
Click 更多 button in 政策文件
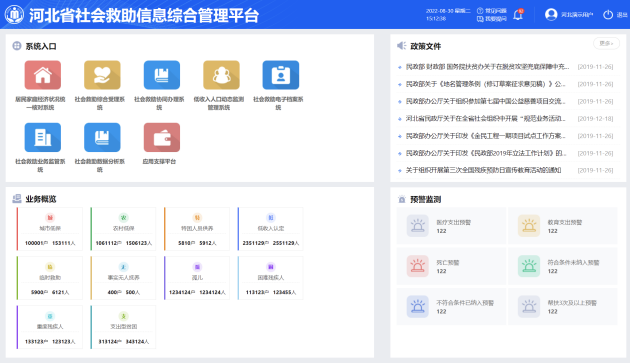pos(606,43)
